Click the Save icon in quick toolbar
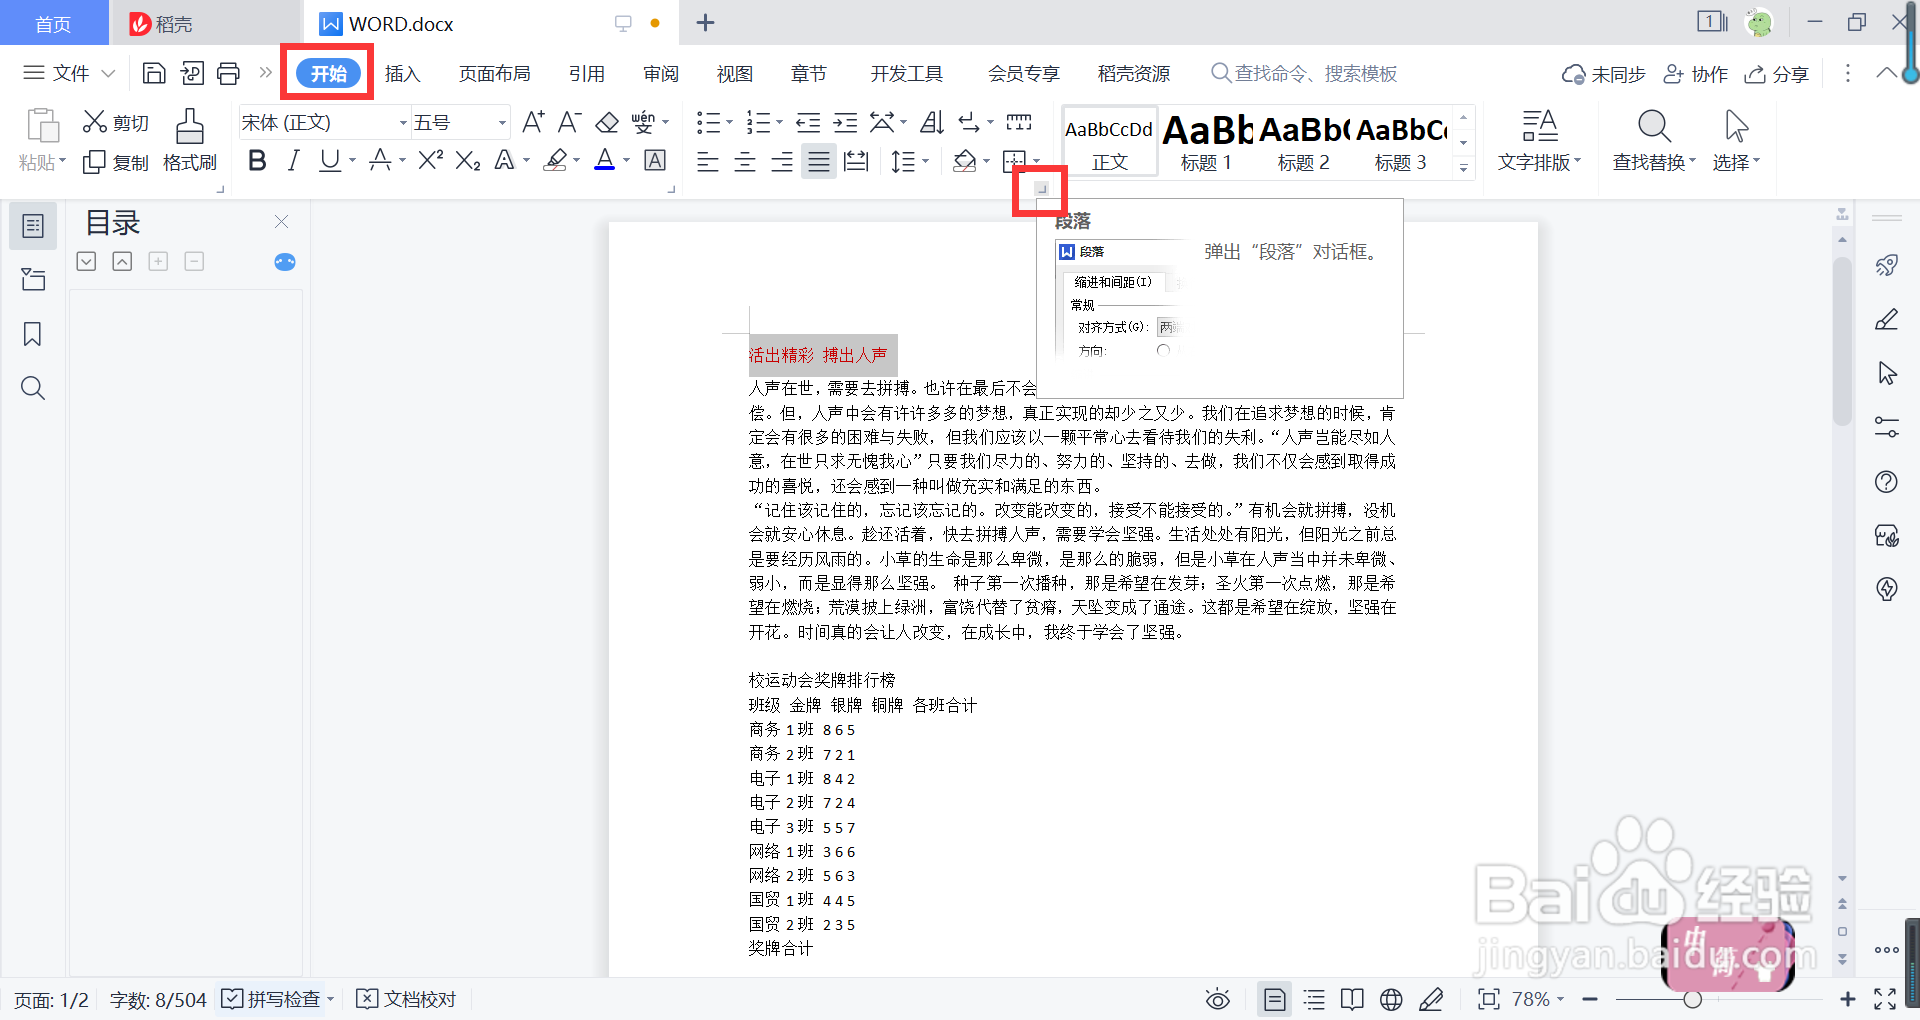 click(x=154, y=73)
